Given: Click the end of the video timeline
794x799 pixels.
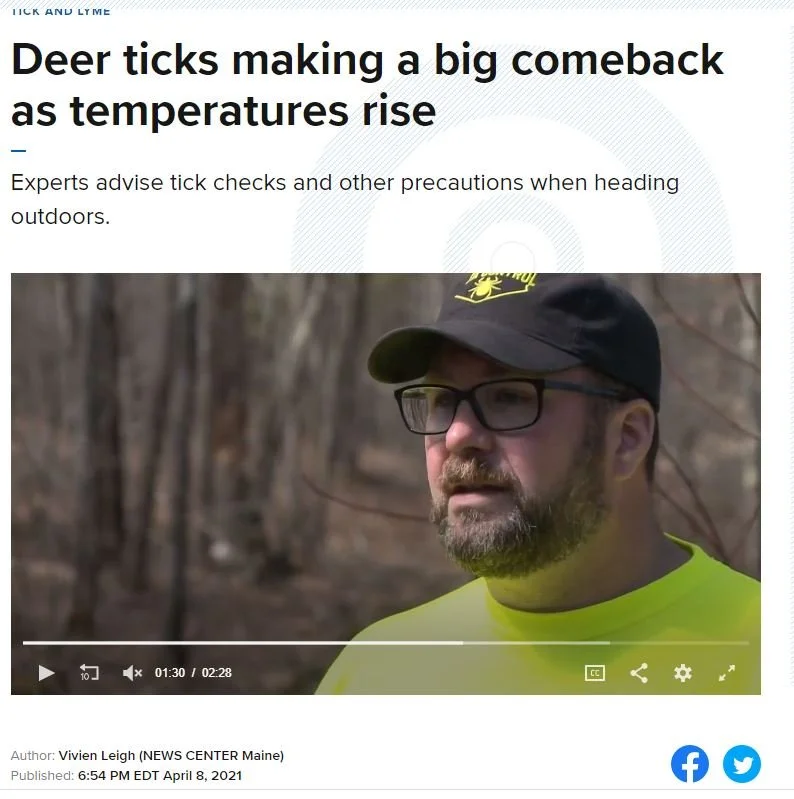Looking at the screenshot, I should [x=746, y=643].
